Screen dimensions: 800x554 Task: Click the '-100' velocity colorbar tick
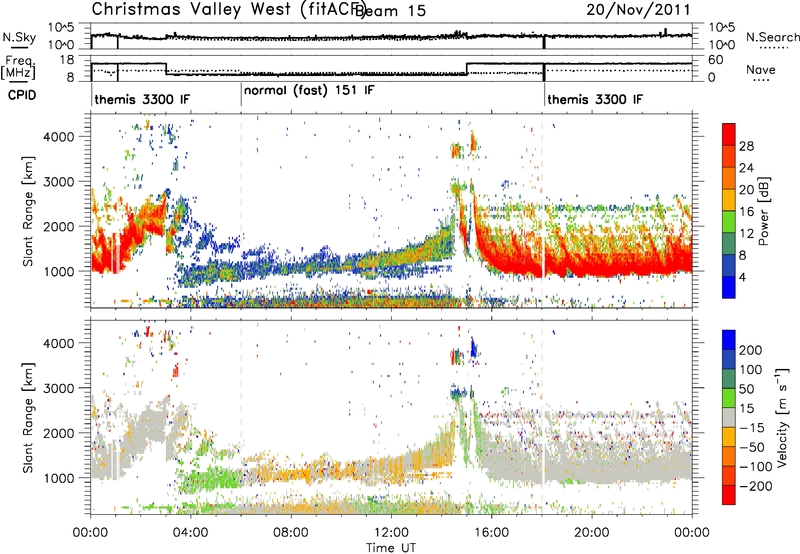(756, 467)
